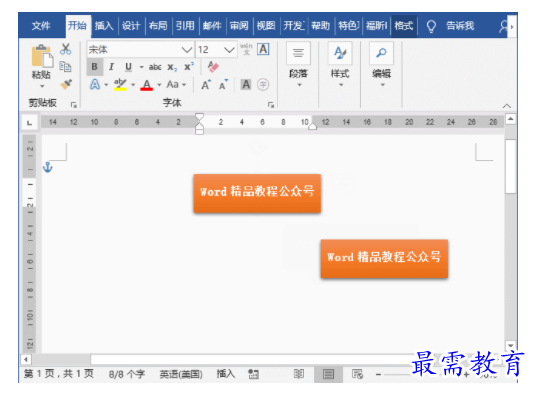Screen dimensions: 533x395
Task: Click the Tell Me lightbulb icon
Action: click(431, 26)
